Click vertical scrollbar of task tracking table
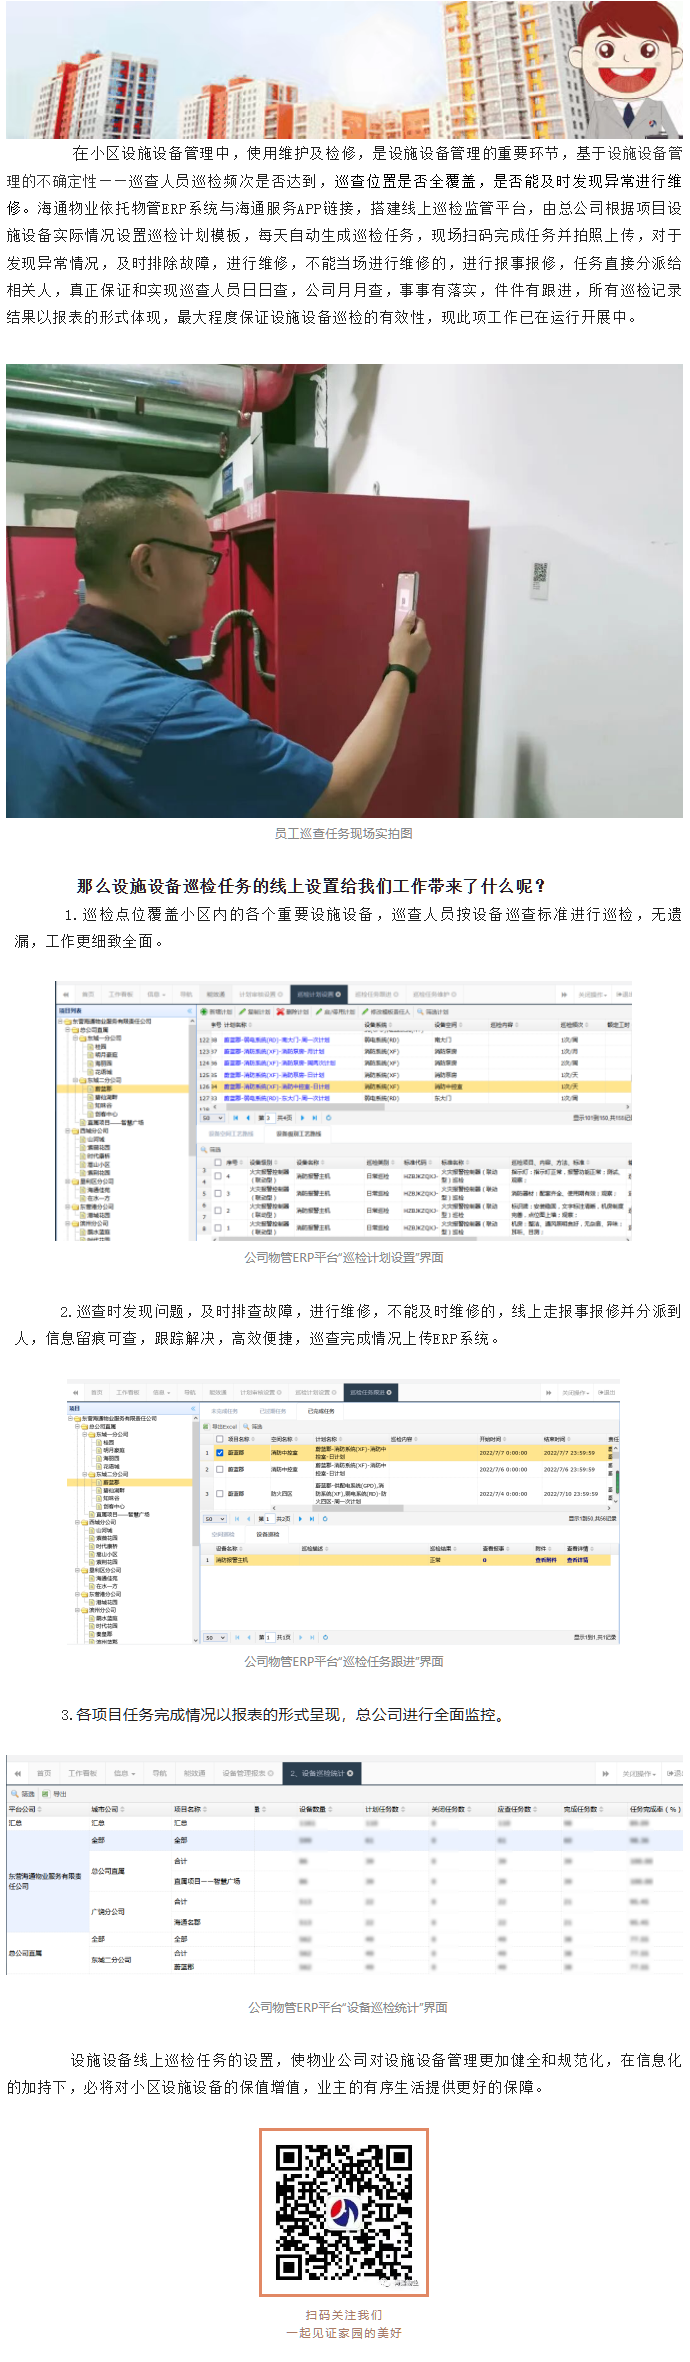Screen dimensions: 690x2362 pos(616,1474)
